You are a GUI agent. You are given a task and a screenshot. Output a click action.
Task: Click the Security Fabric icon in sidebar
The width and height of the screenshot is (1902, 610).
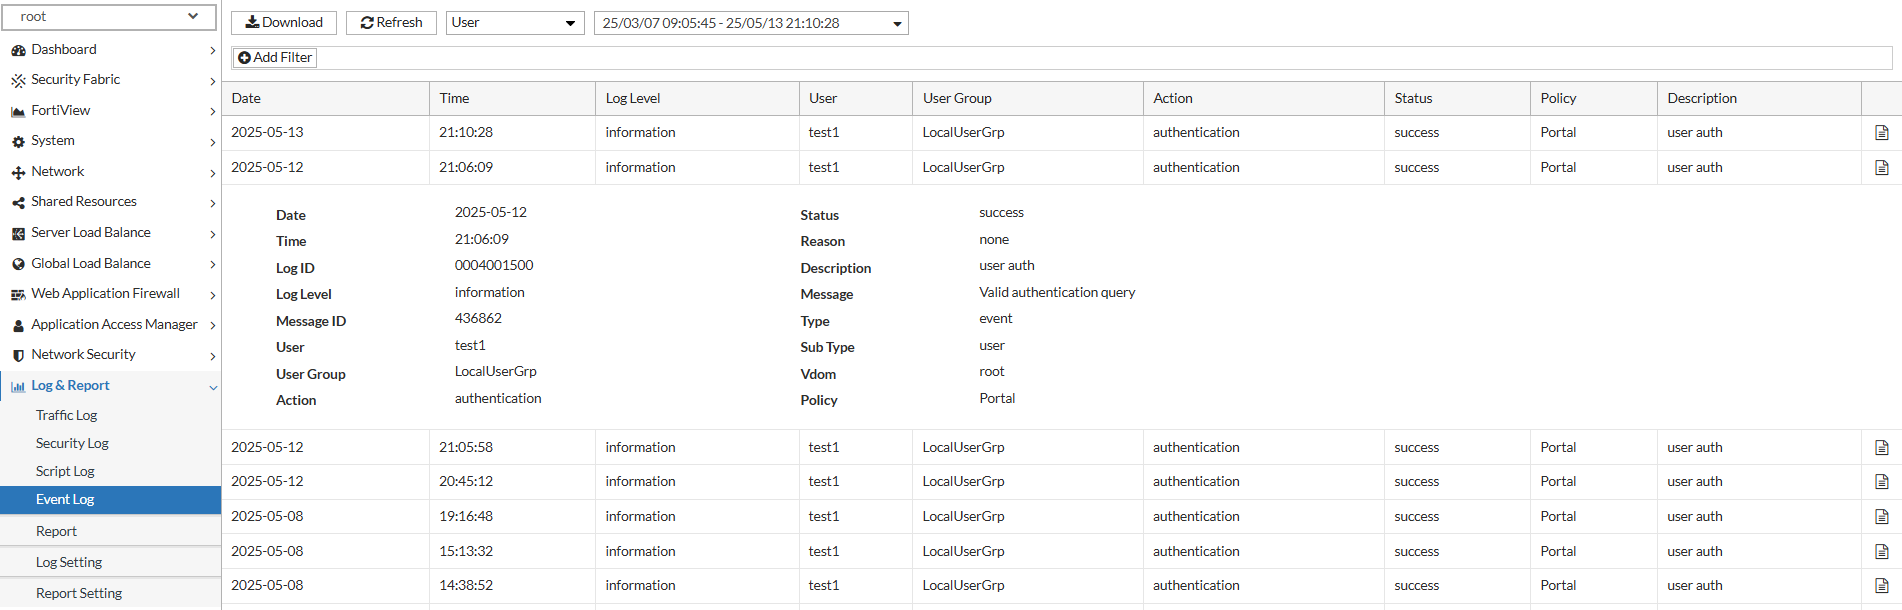[18, 80]
